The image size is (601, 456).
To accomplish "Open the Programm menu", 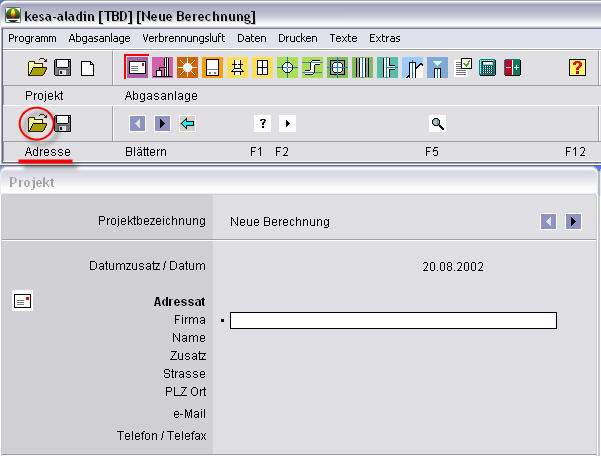I will coord(32,38).
